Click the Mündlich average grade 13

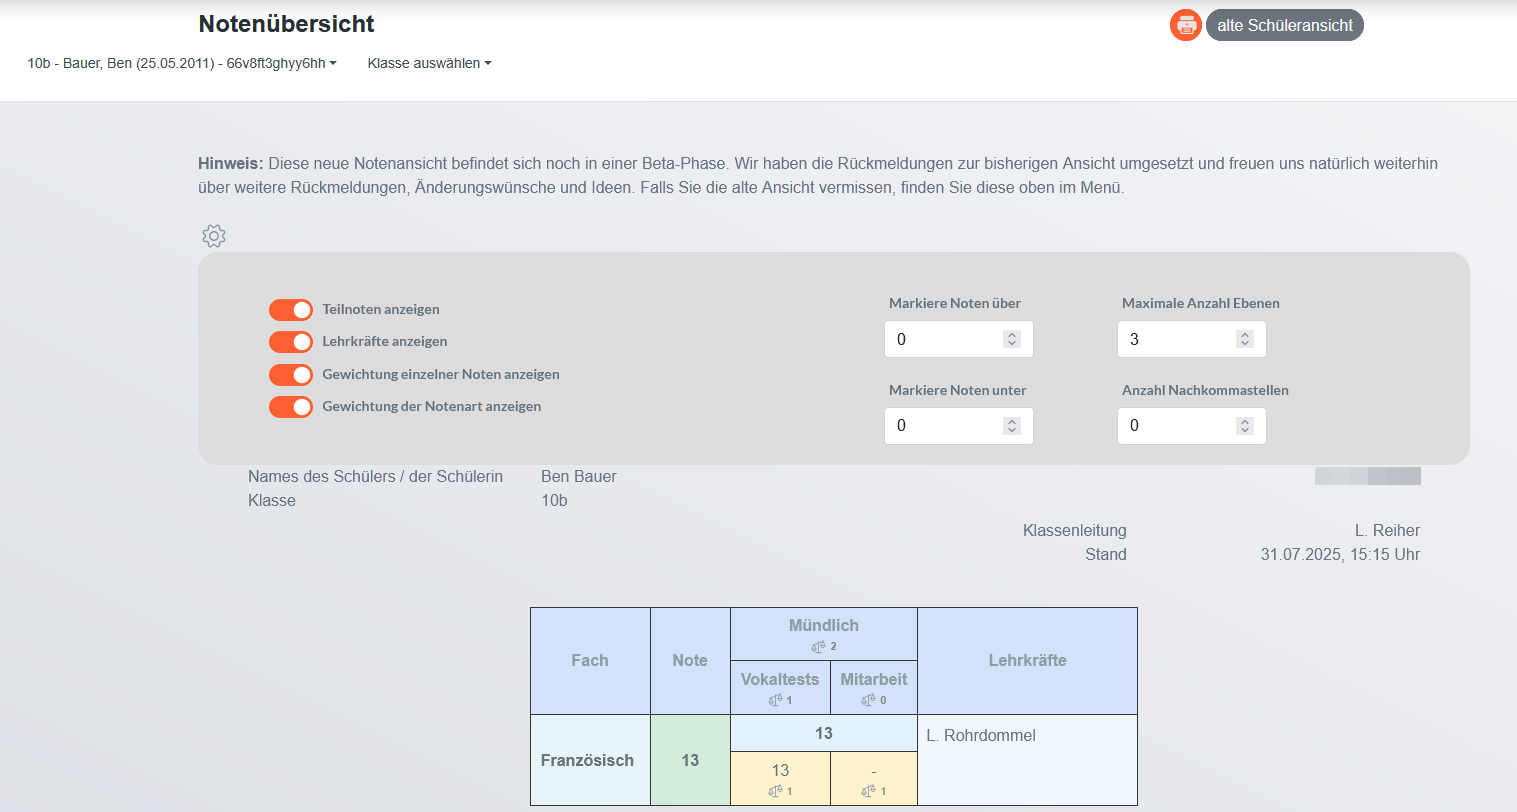824,733
